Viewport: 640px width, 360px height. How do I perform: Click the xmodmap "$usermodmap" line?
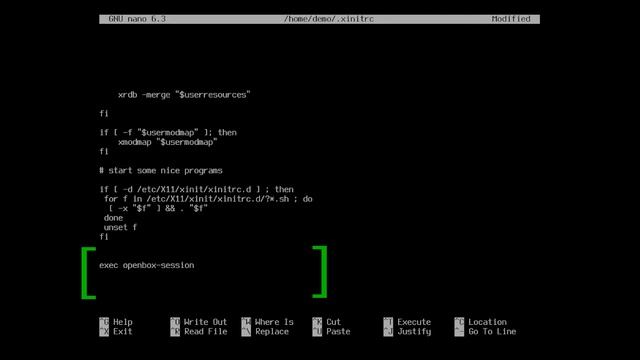tap(168, 142)
